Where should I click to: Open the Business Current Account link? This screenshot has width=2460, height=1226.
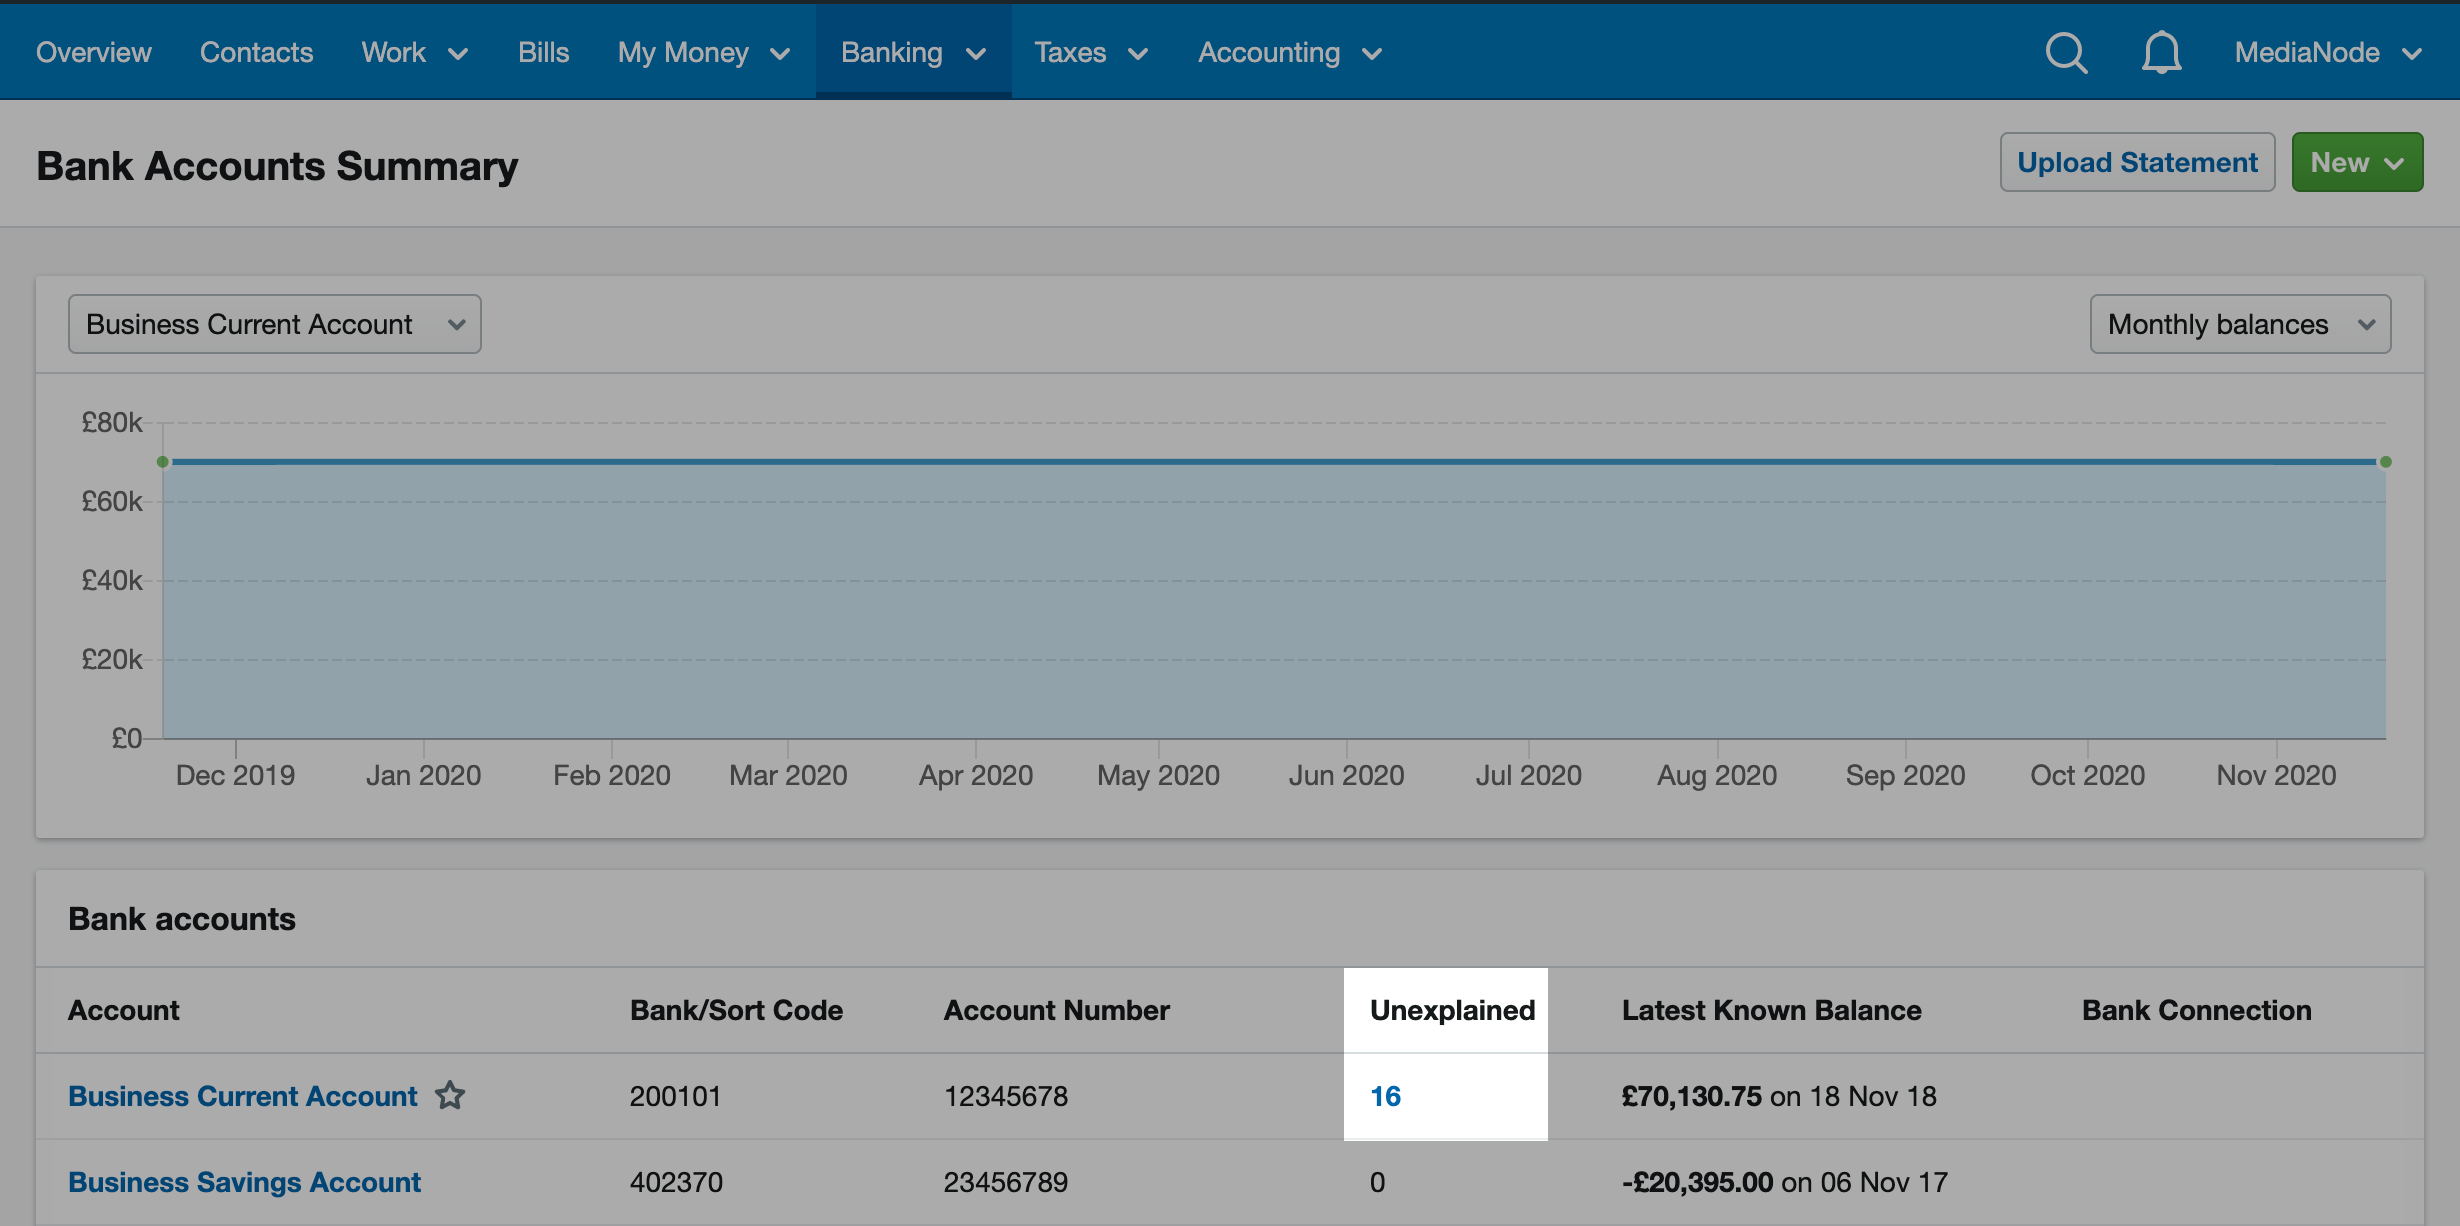(242, 1096)
